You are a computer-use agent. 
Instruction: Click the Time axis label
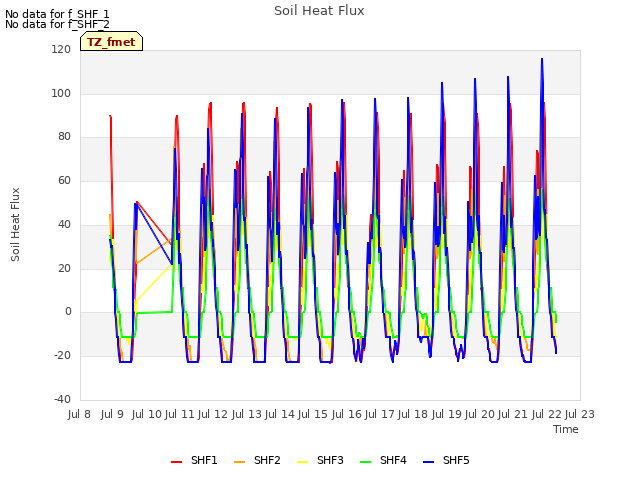[566, 429]
